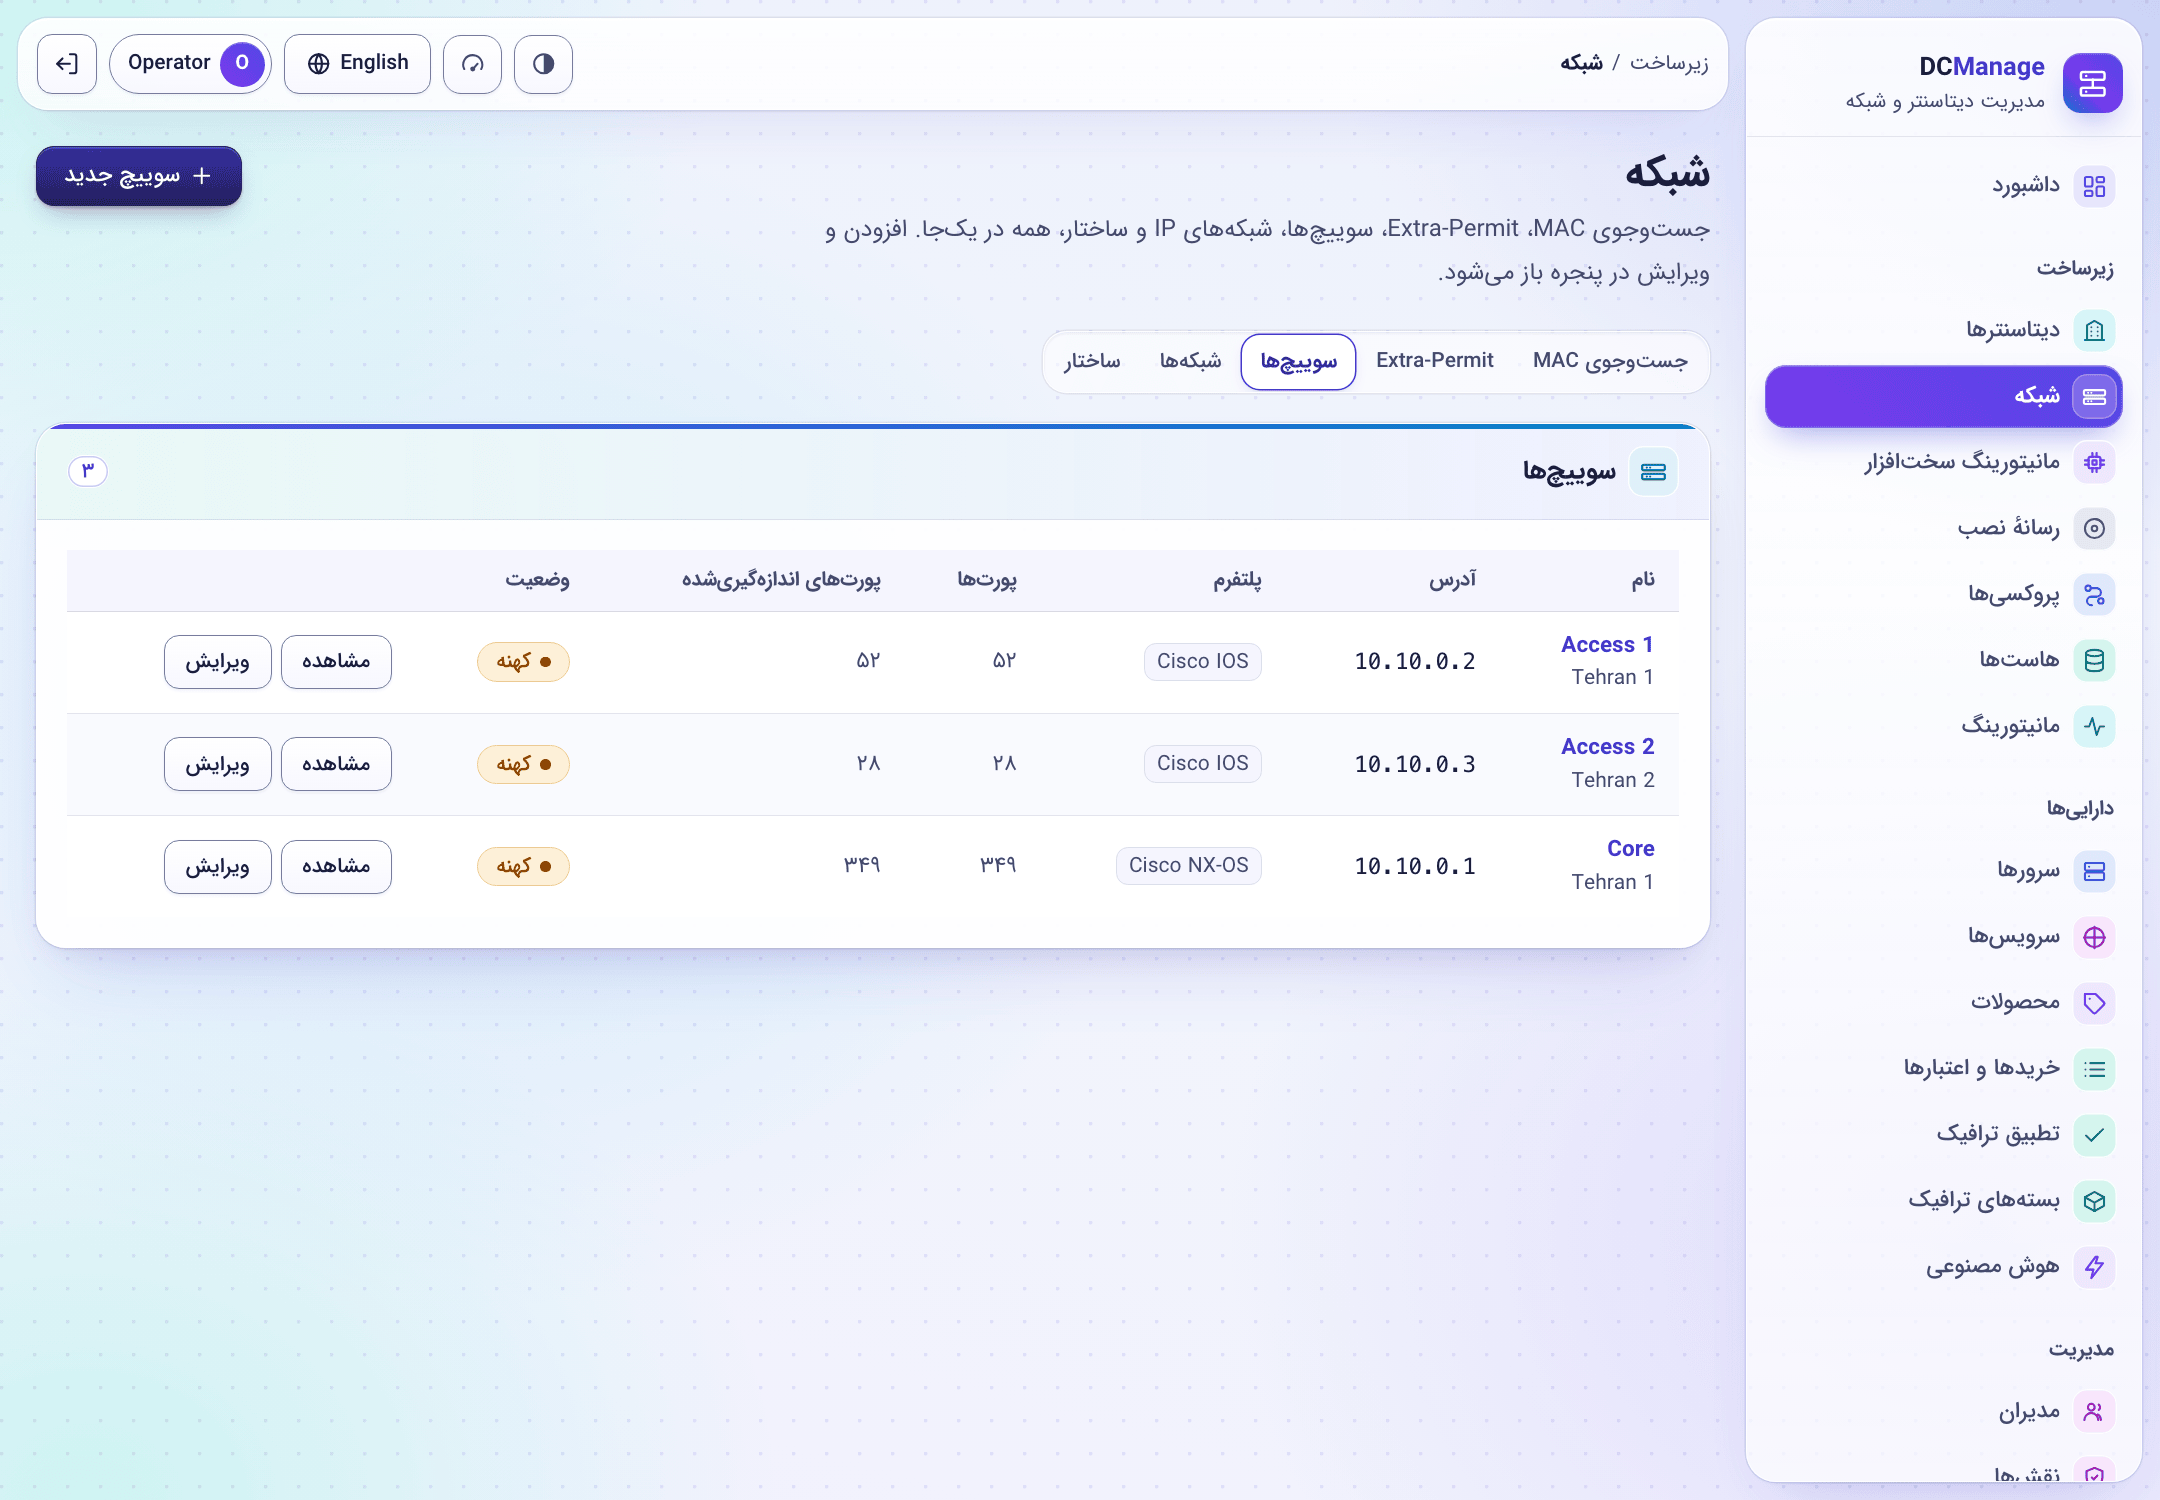Viewport: 2160px width, 1500px height.
Task: Click the سوییچ جدید new switch button
Action: click(139, 176)
